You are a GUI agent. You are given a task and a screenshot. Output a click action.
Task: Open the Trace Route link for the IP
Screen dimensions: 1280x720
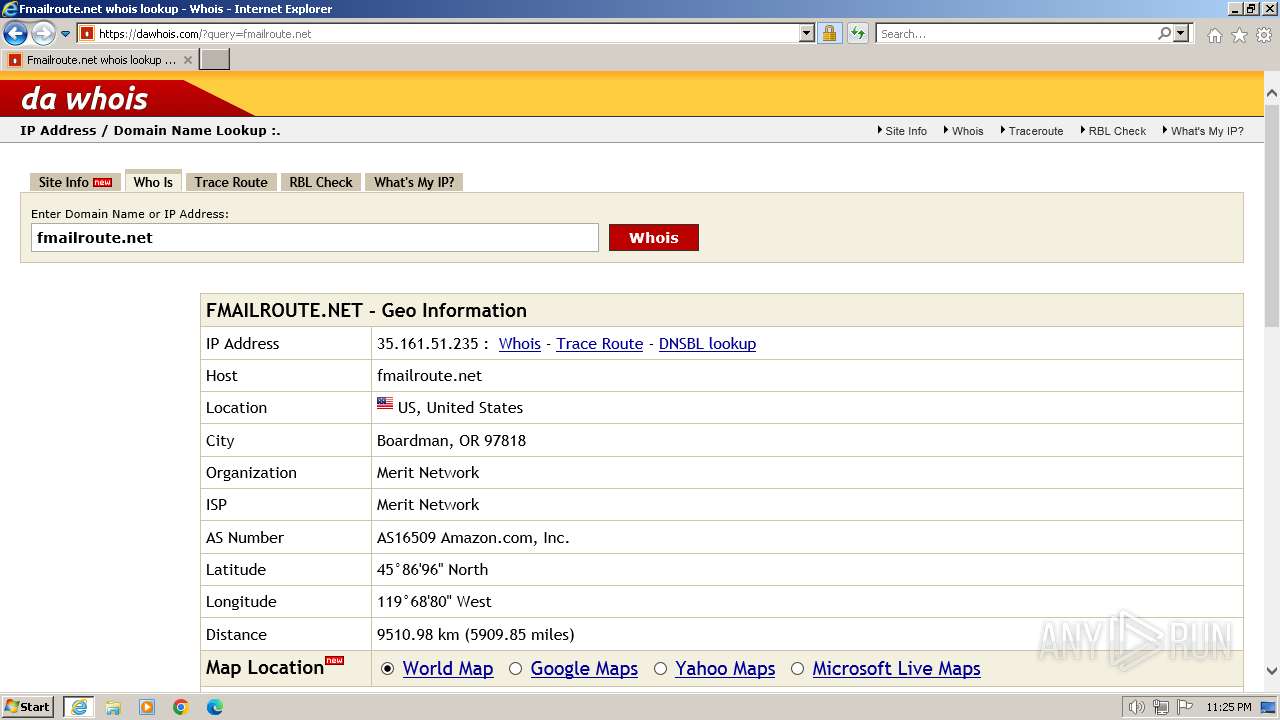[x=599, y=343]
